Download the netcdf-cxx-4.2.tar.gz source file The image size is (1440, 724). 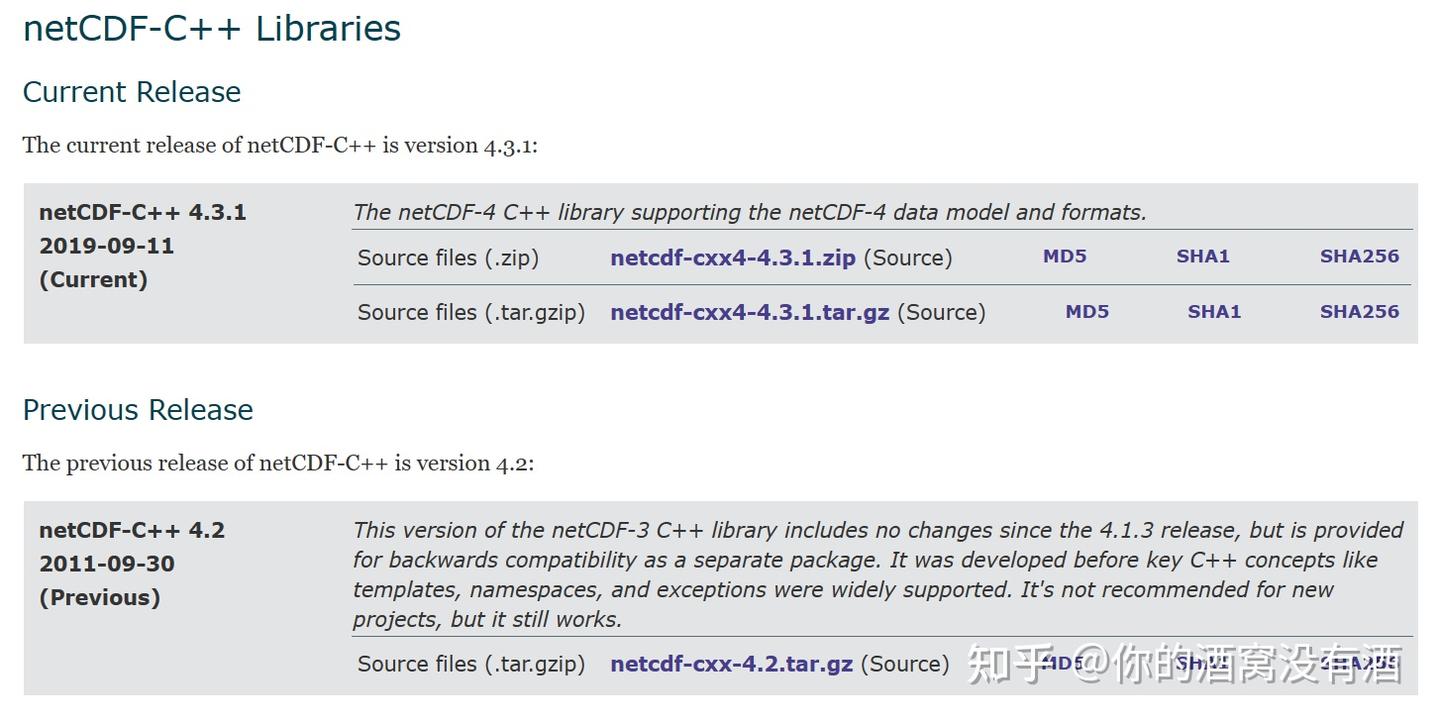(x=731, y=664)
